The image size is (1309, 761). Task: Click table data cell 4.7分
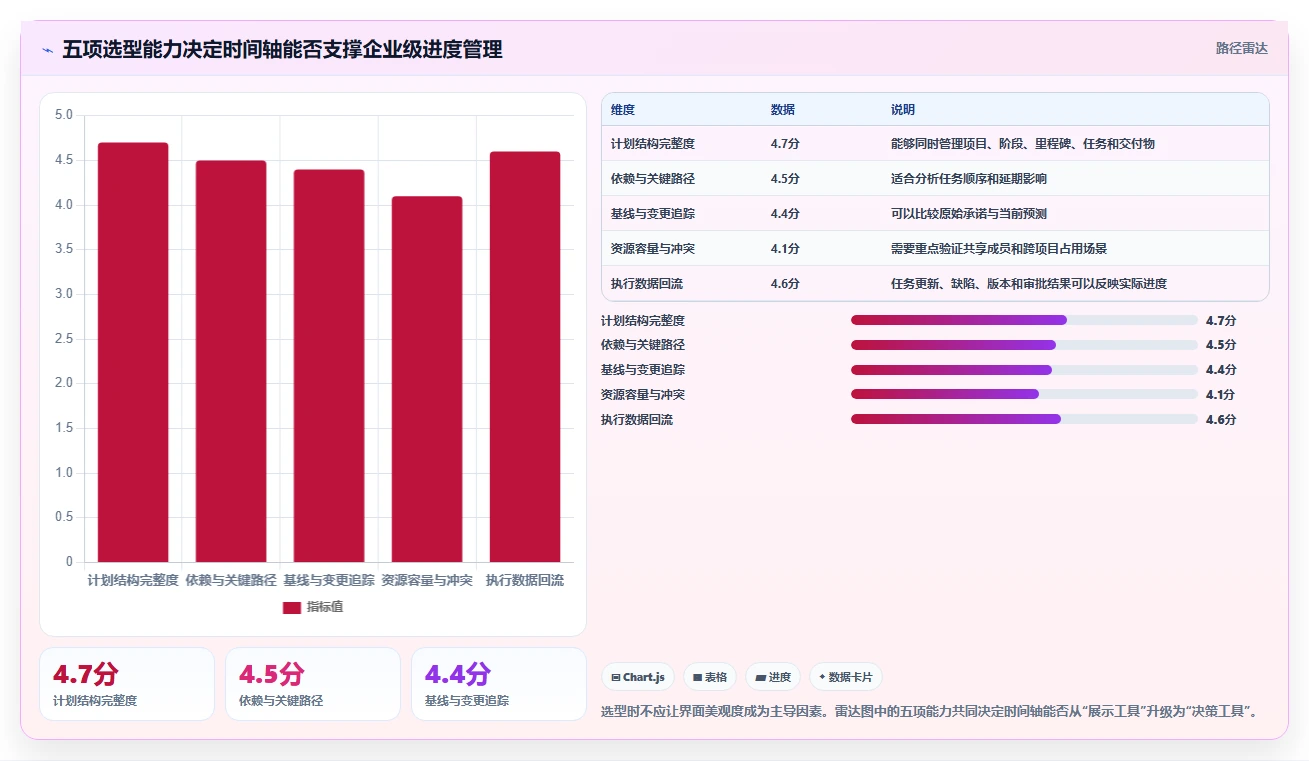(785, 144)
